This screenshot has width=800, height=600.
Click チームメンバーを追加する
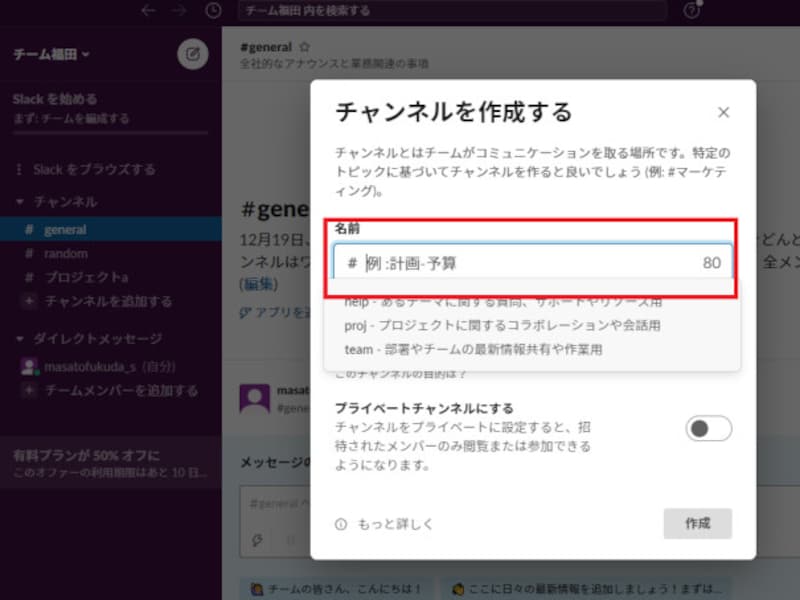[121, 391]
